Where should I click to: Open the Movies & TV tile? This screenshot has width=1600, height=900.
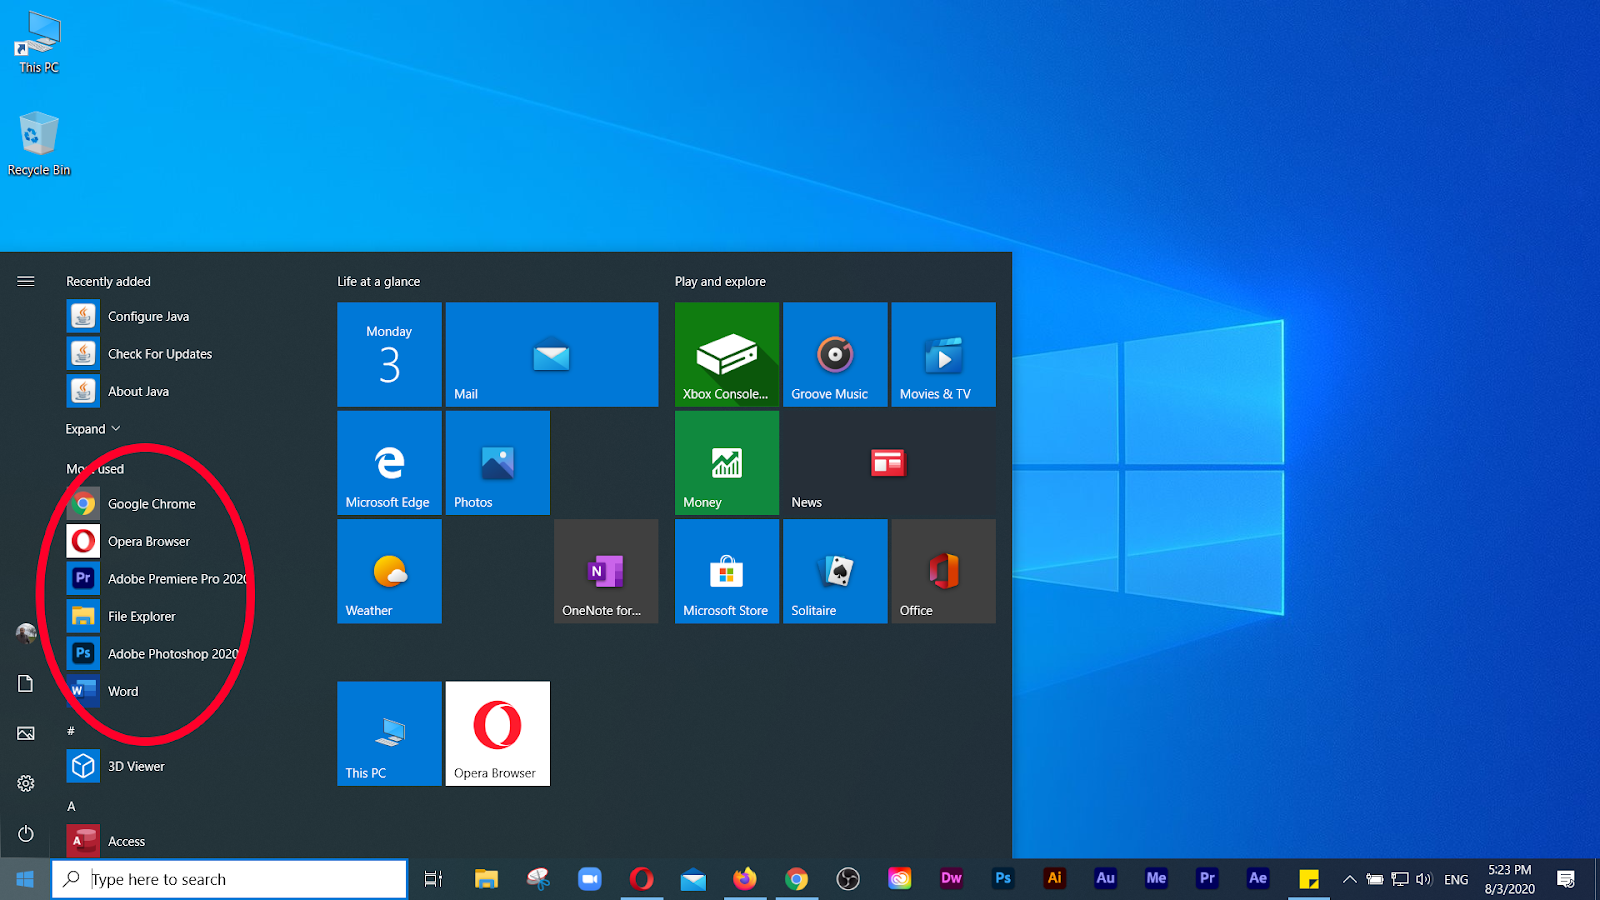pos(943,355)
